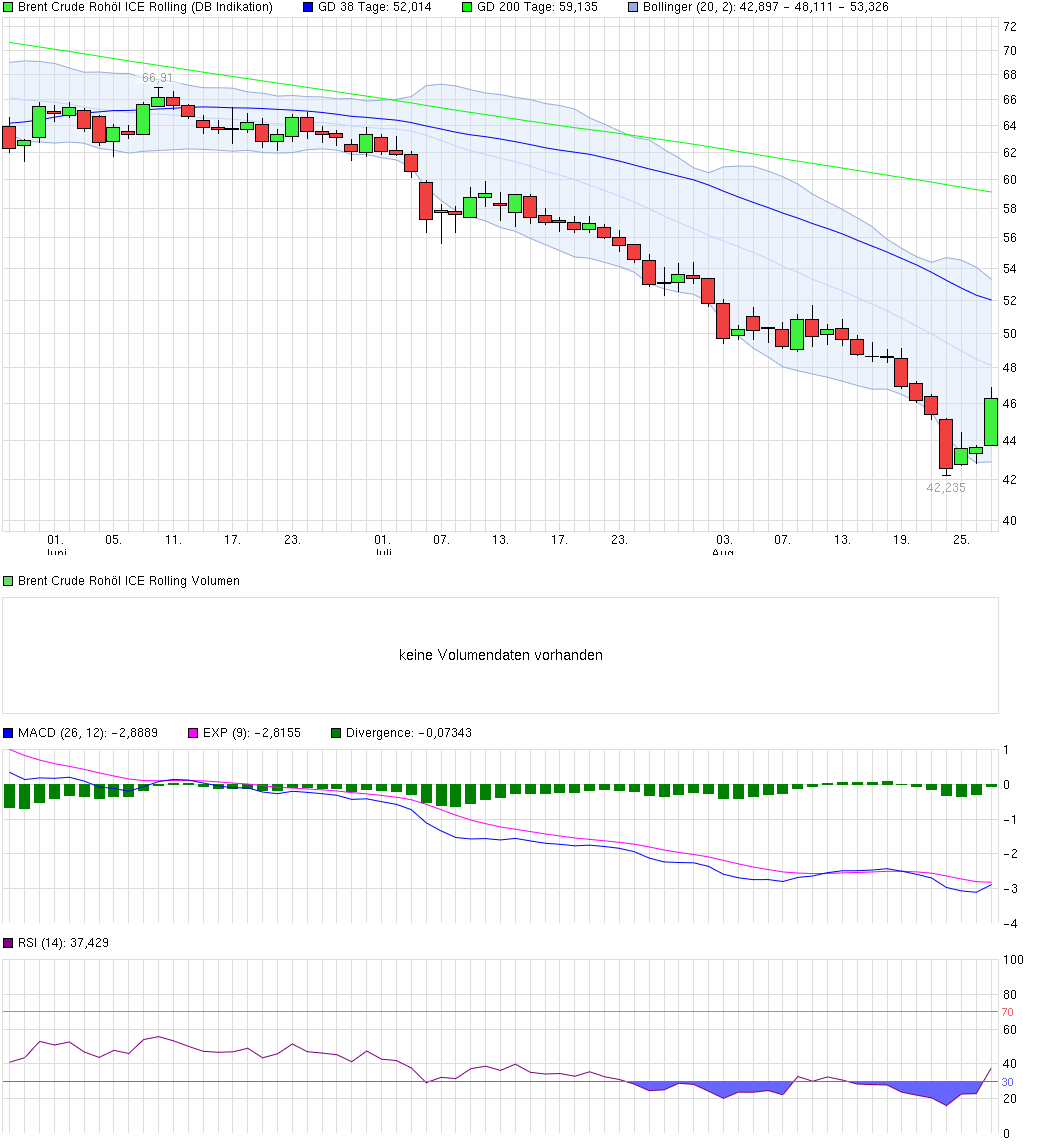Click the 42,235 low price annotation

946,487
